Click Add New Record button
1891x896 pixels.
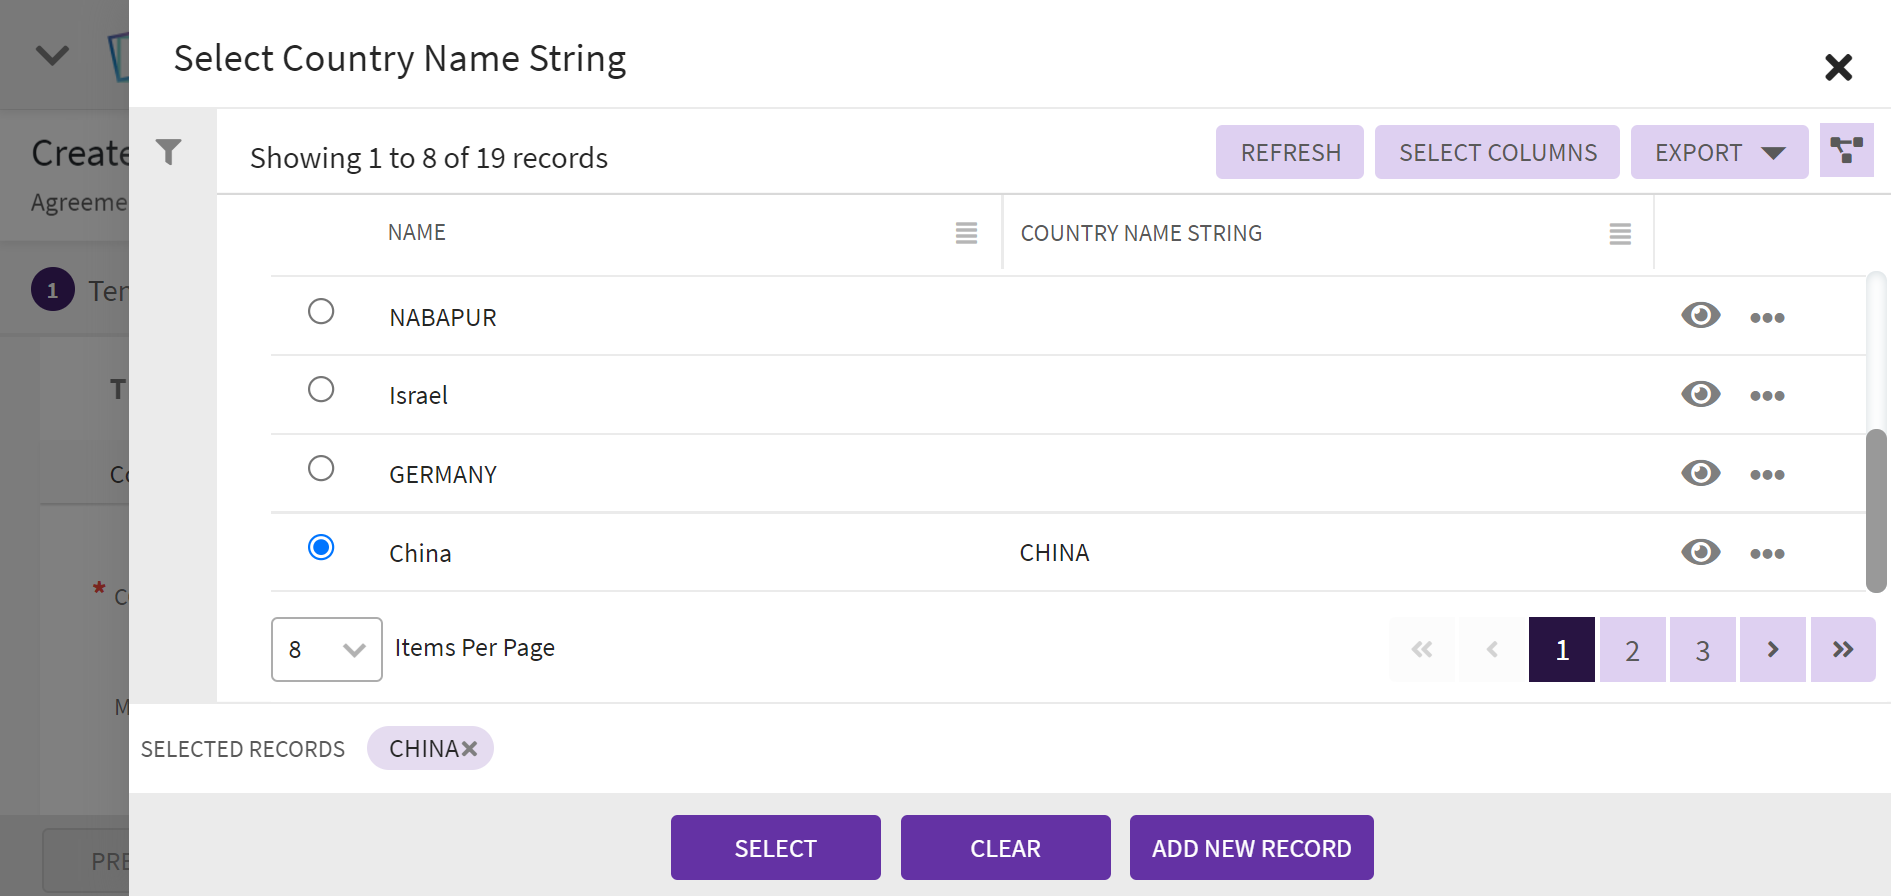coord(1251,848)
